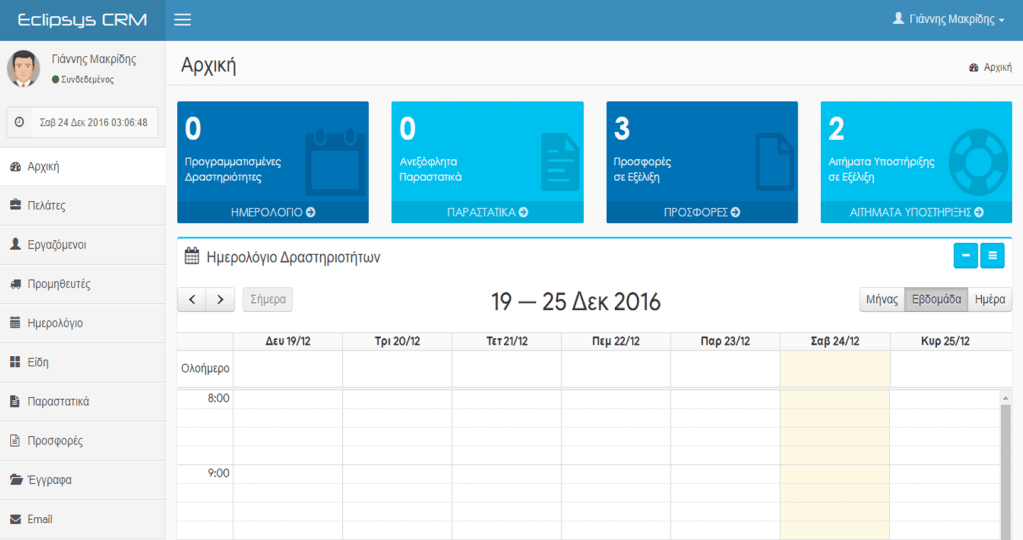Click the calendar icon next to Ημερολόγιο in sidebar
Viewport: 1023px width, 540px height.
[16, 322]
